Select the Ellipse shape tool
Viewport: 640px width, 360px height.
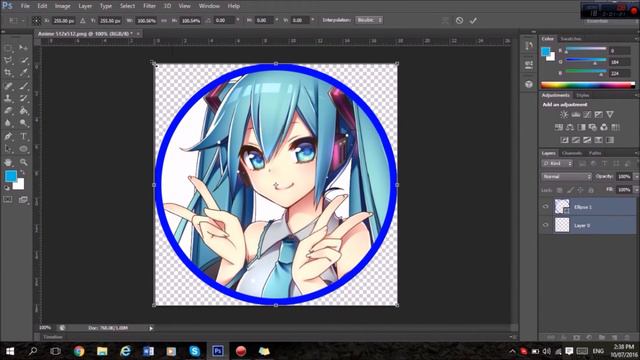coord(23,149)
